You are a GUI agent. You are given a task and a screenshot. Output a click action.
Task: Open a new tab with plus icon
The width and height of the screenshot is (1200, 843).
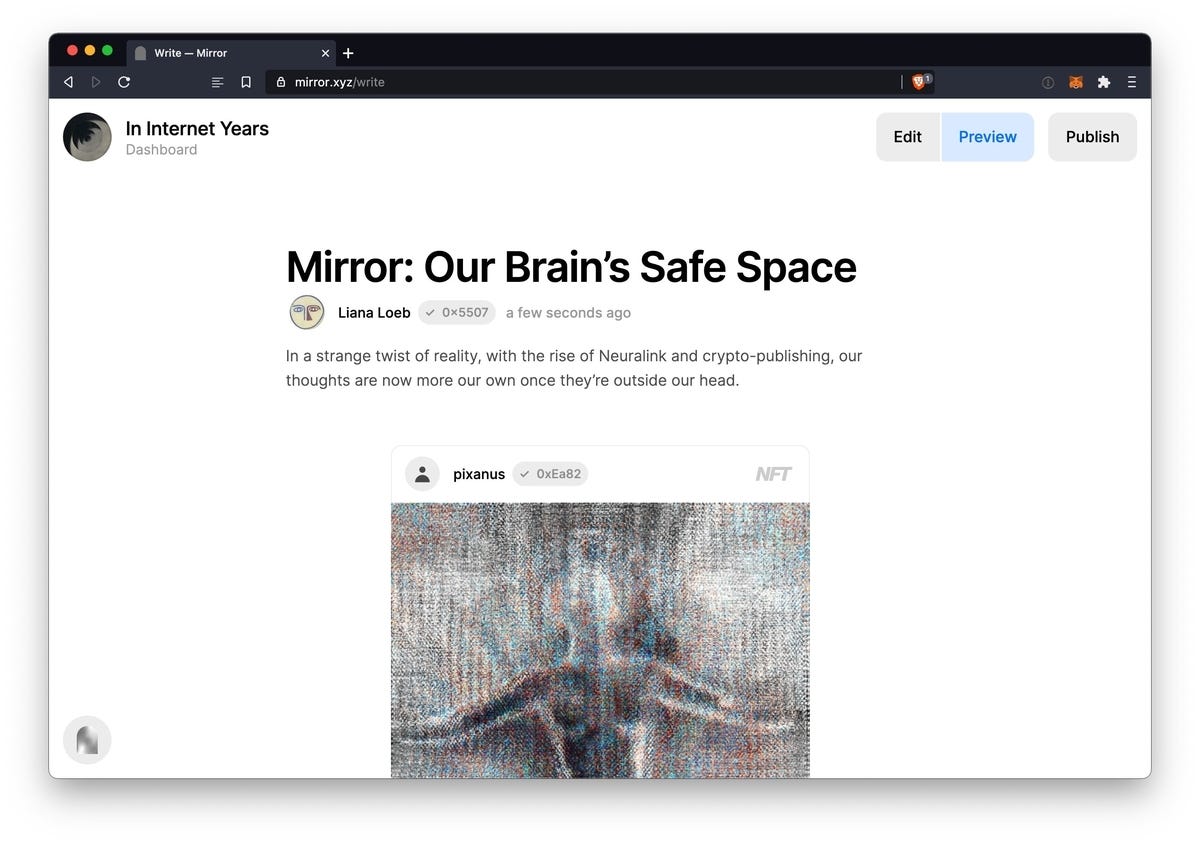(348, 53)
